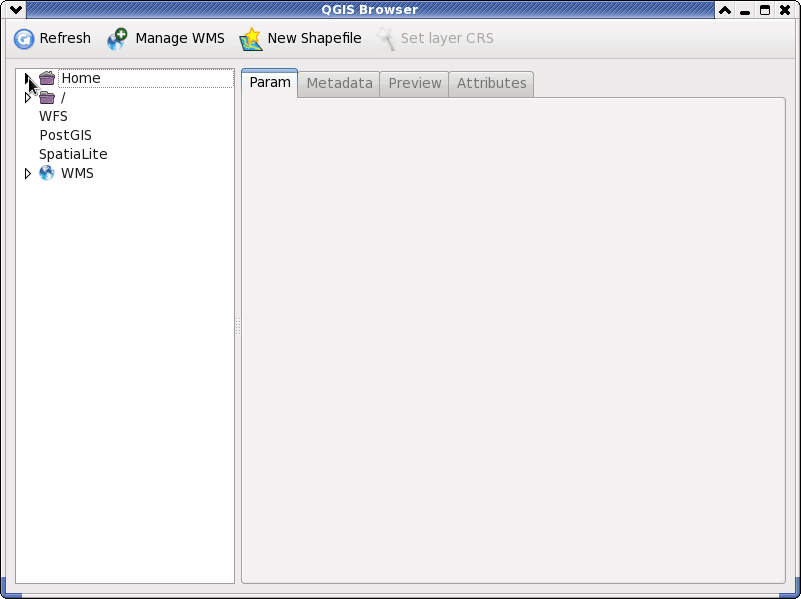Switch to the Param tab
The height and width of the screenshot is (599, 801).
click(x=270, y=82)
